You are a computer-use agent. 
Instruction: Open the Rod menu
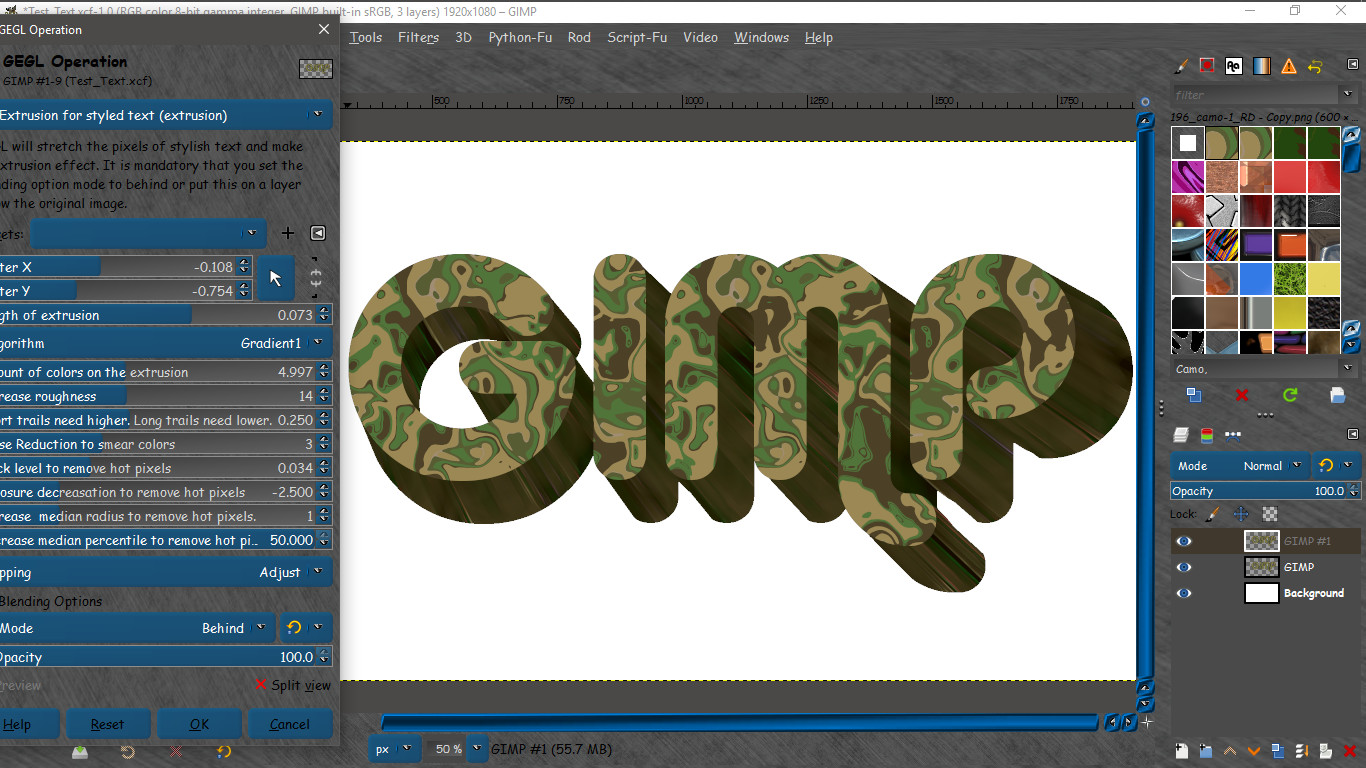[579, 38]
